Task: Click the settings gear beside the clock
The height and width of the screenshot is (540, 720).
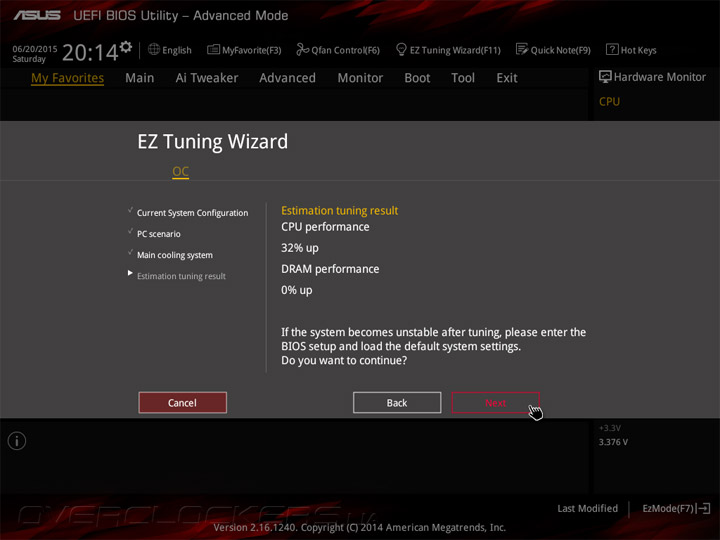Action: [126, 46]
